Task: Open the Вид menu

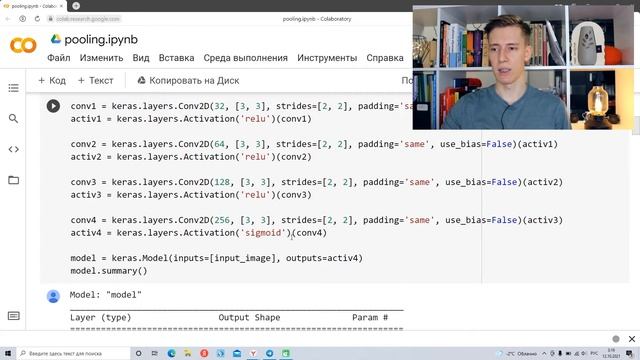Action: [141, 58]
